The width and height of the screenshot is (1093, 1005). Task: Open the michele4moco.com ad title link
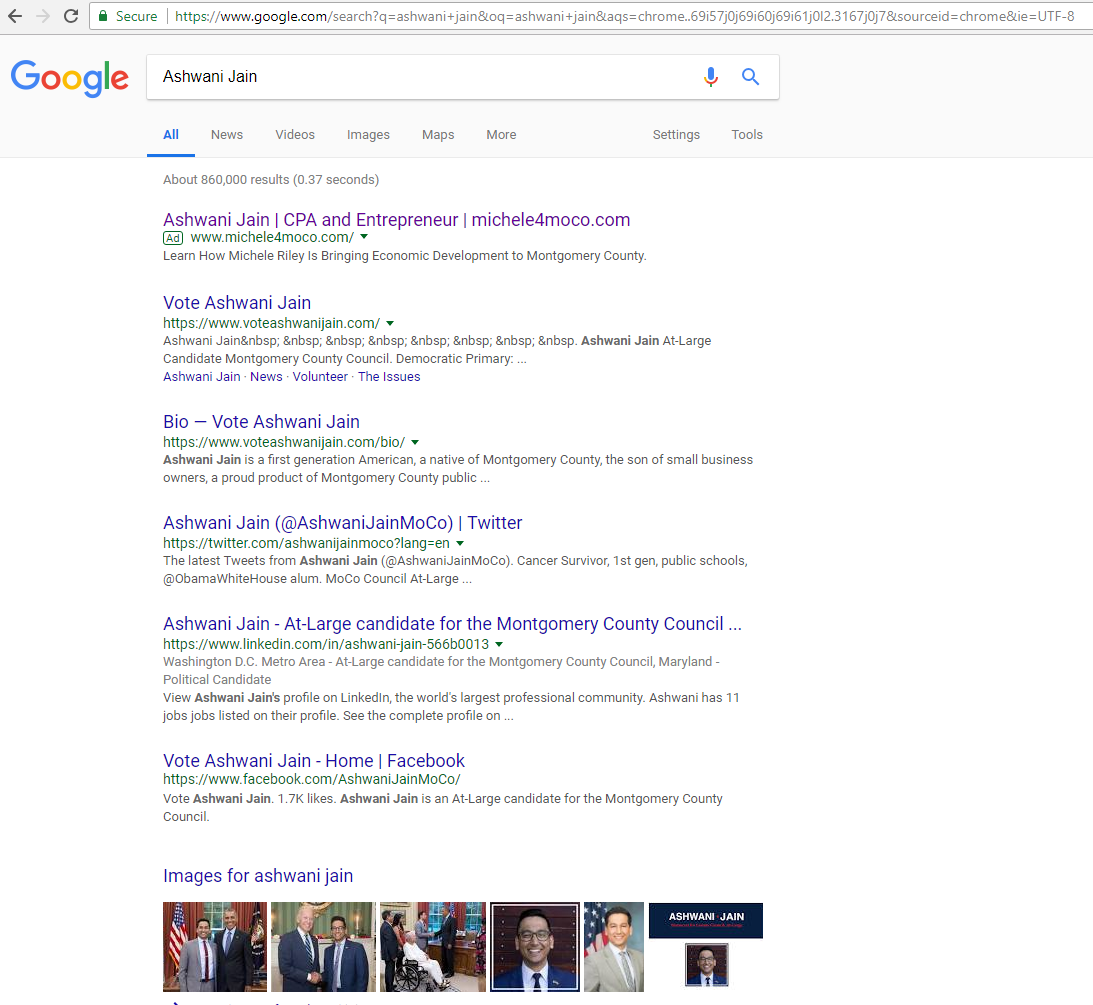click(x=397, y=220)
